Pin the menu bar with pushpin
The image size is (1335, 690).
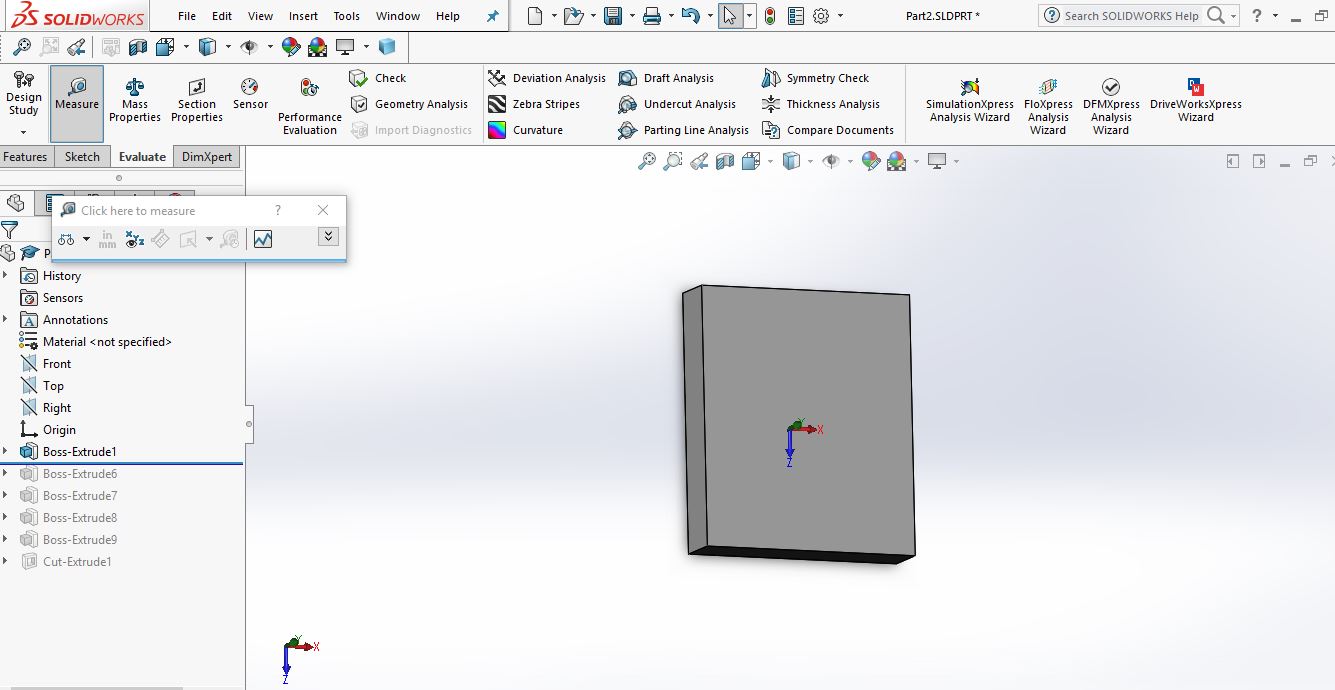492,16
